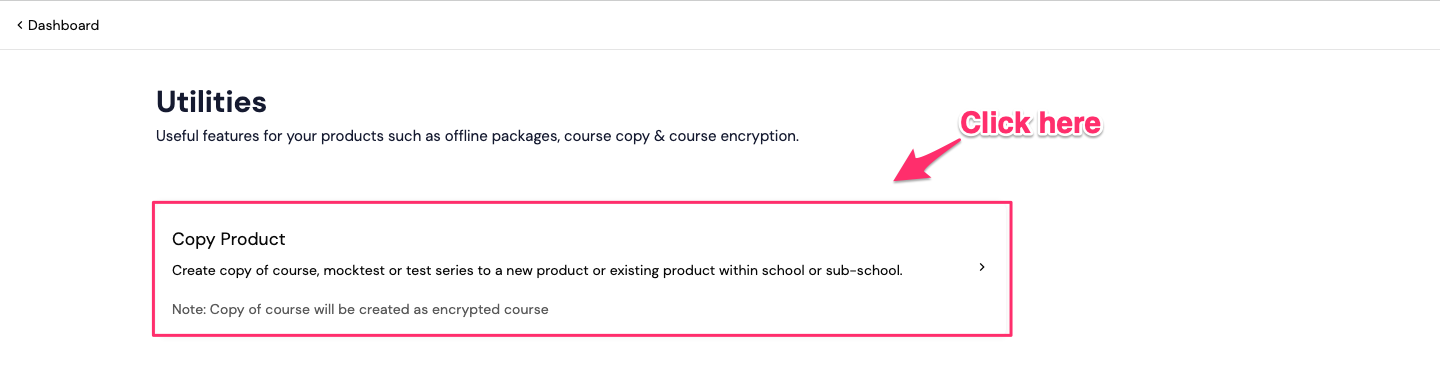Open the Copy Product card
Screen dimensions: 1440x386
coord(582,269)
